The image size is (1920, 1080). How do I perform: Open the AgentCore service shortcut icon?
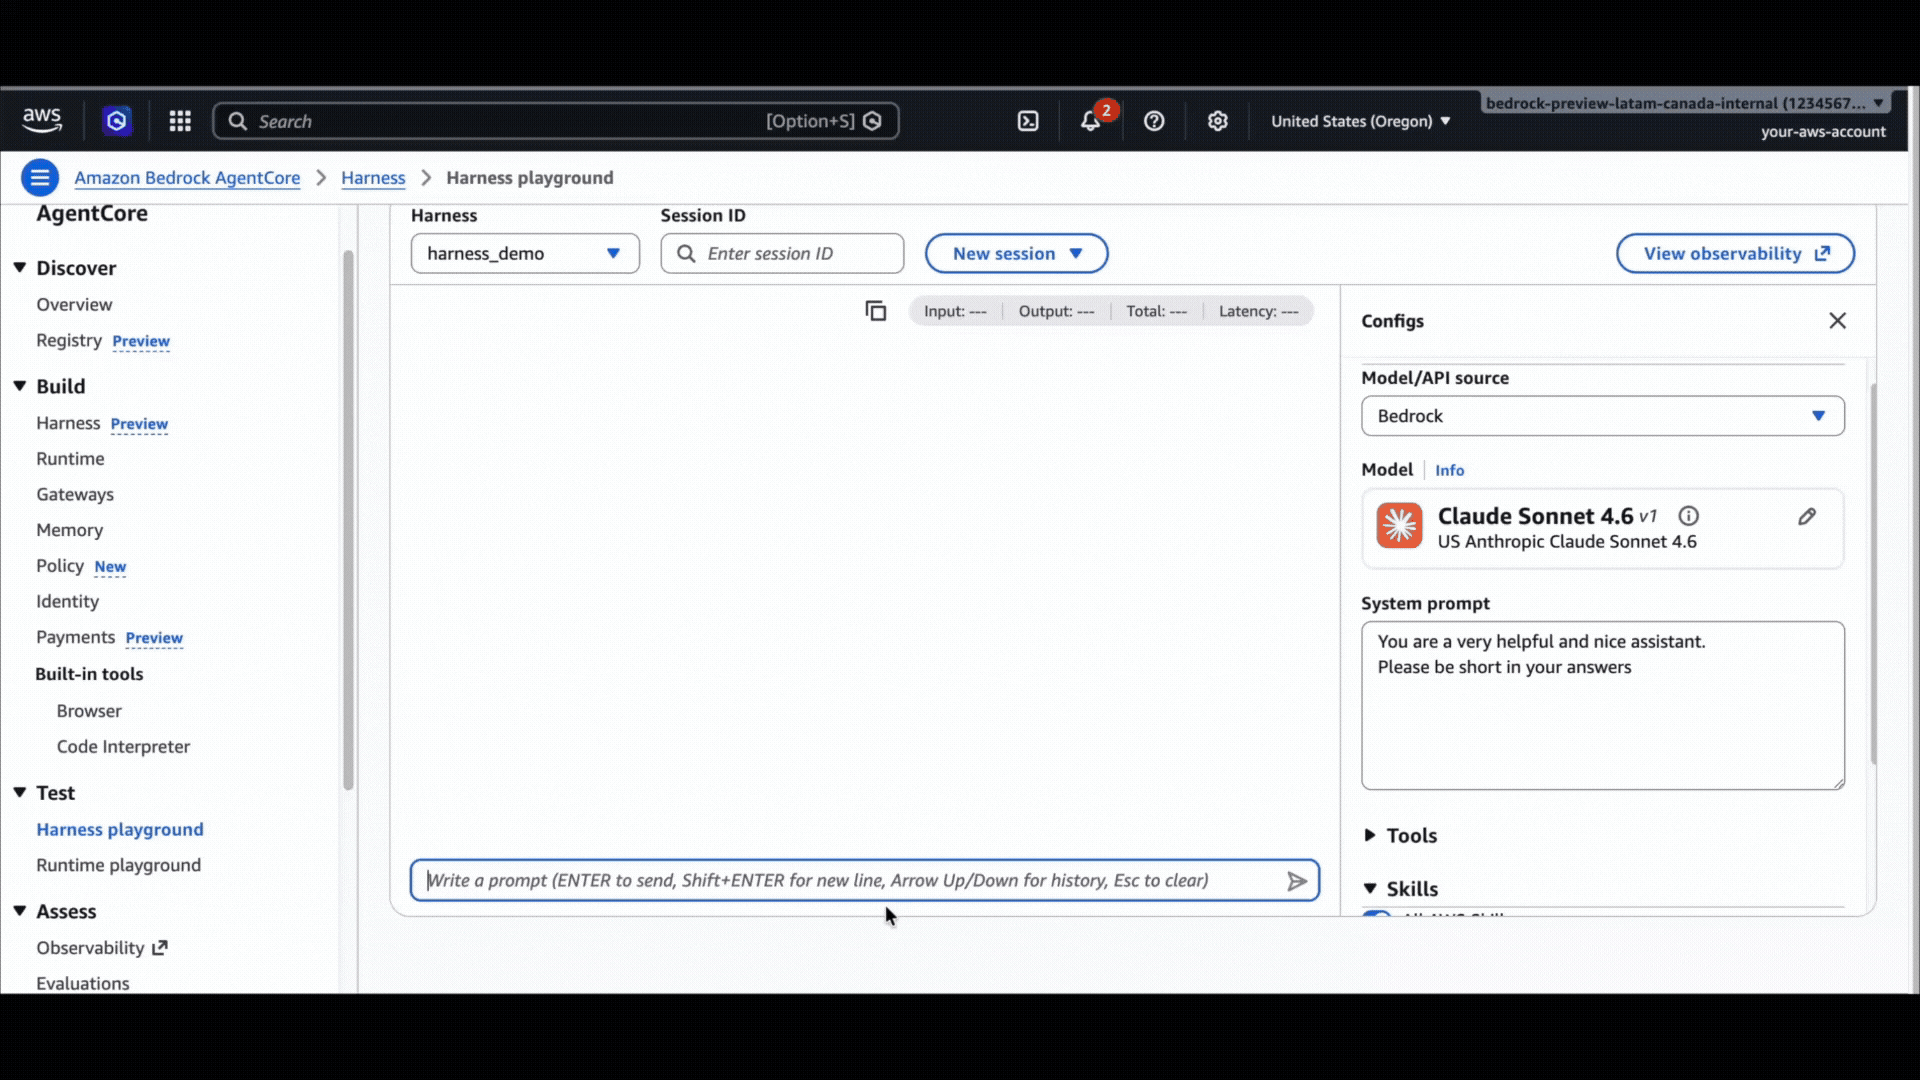(x=117, y=121)
